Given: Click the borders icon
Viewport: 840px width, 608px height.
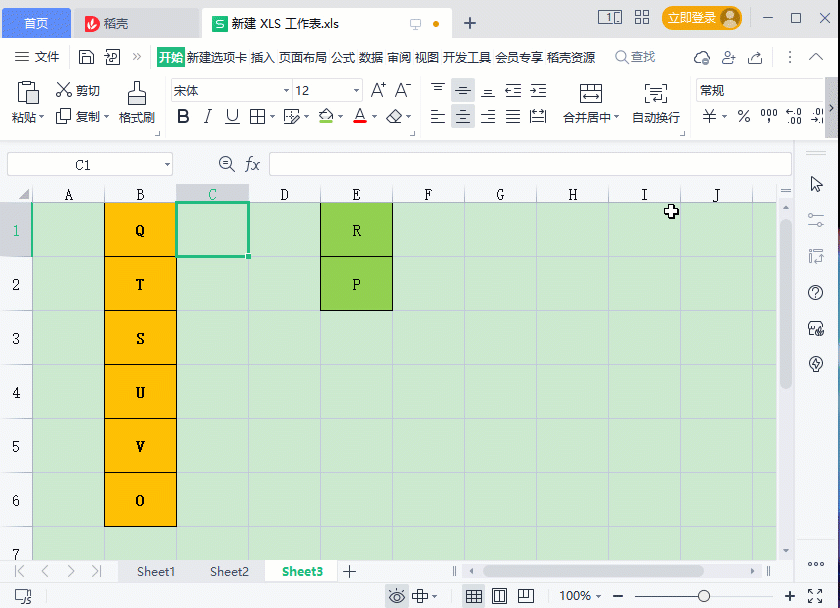Looking at the screenshot, I should click(x=258, y=116).
